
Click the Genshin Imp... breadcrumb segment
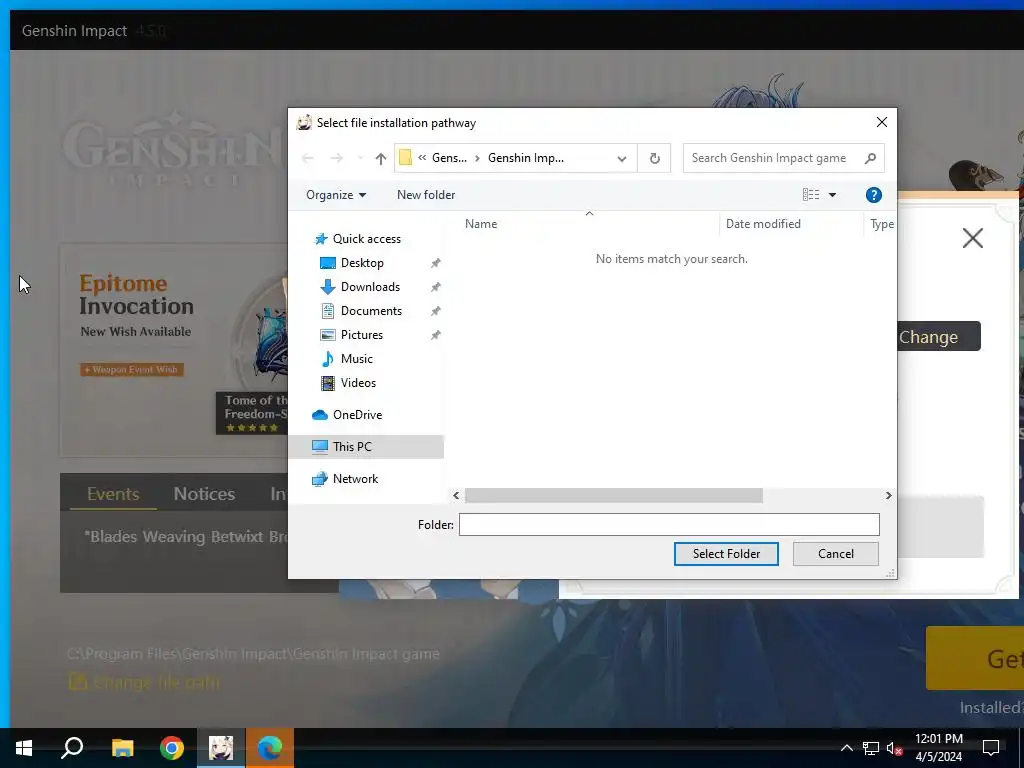coord(526,158)
